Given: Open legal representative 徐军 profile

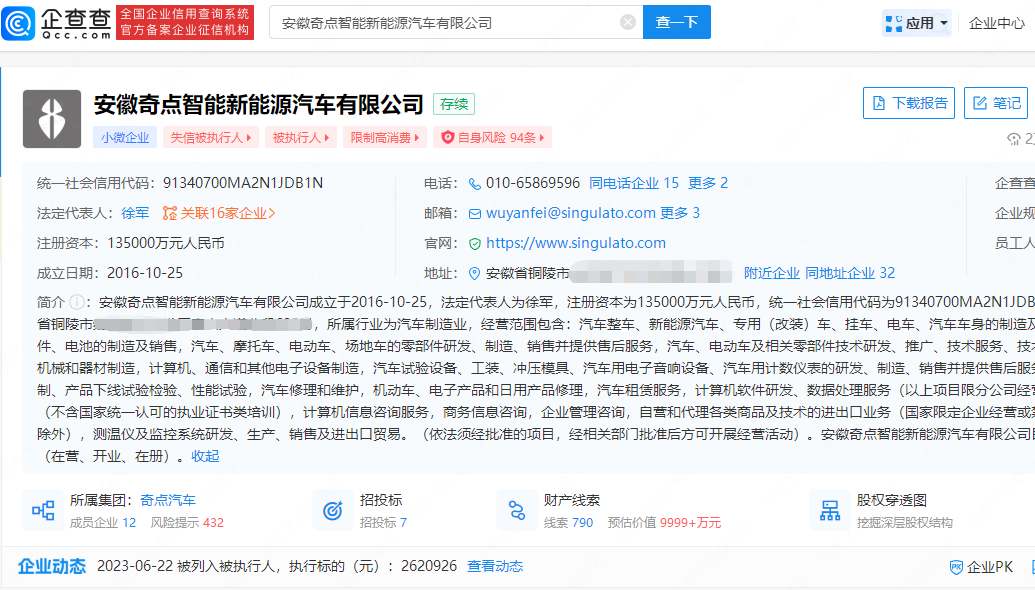Looking at the screenshot, I should coord(135,213).
